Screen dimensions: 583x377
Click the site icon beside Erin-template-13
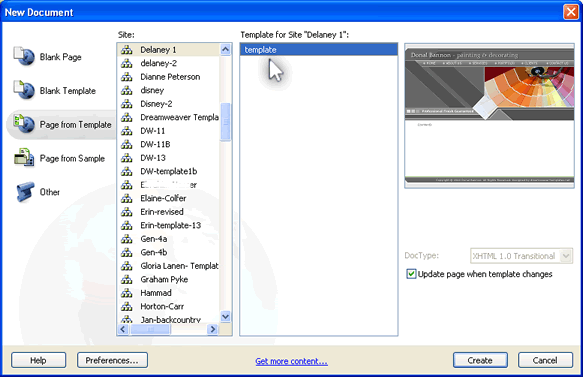pyautogui.click(x=127, y=225)
